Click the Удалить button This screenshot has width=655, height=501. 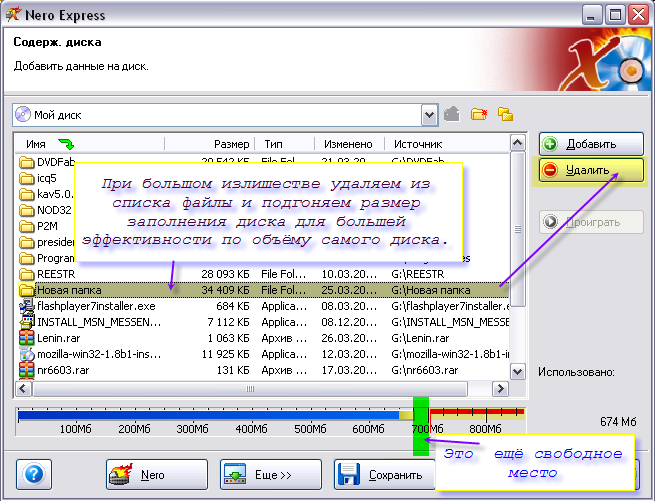point(591,170)
